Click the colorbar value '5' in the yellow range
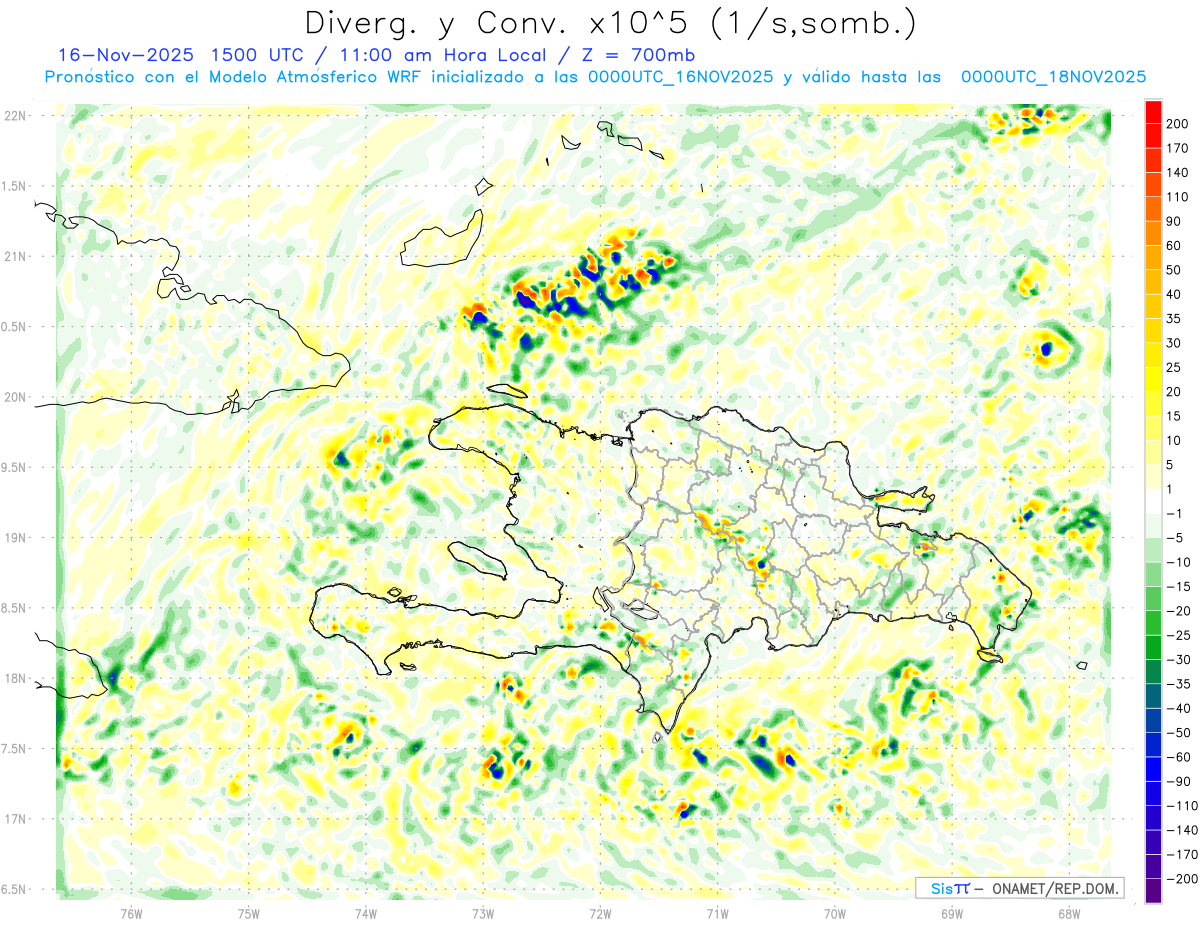1200x927 pixels. (1171, 465)
